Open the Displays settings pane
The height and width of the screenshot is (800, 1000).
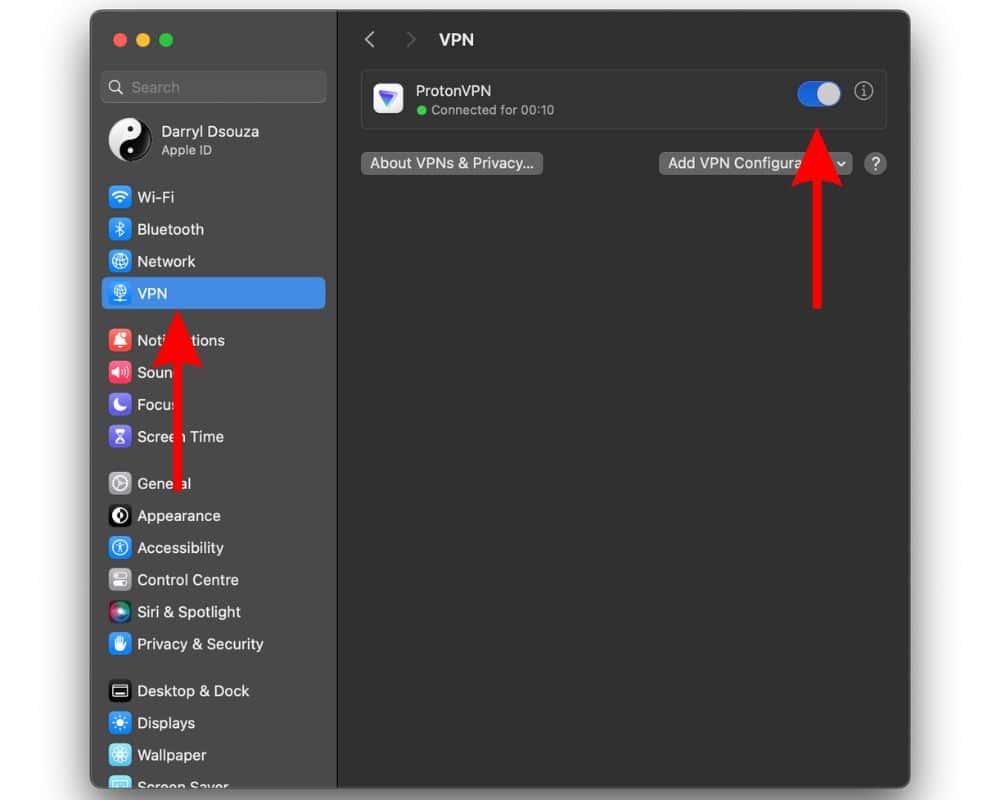(x=166, y=723)
